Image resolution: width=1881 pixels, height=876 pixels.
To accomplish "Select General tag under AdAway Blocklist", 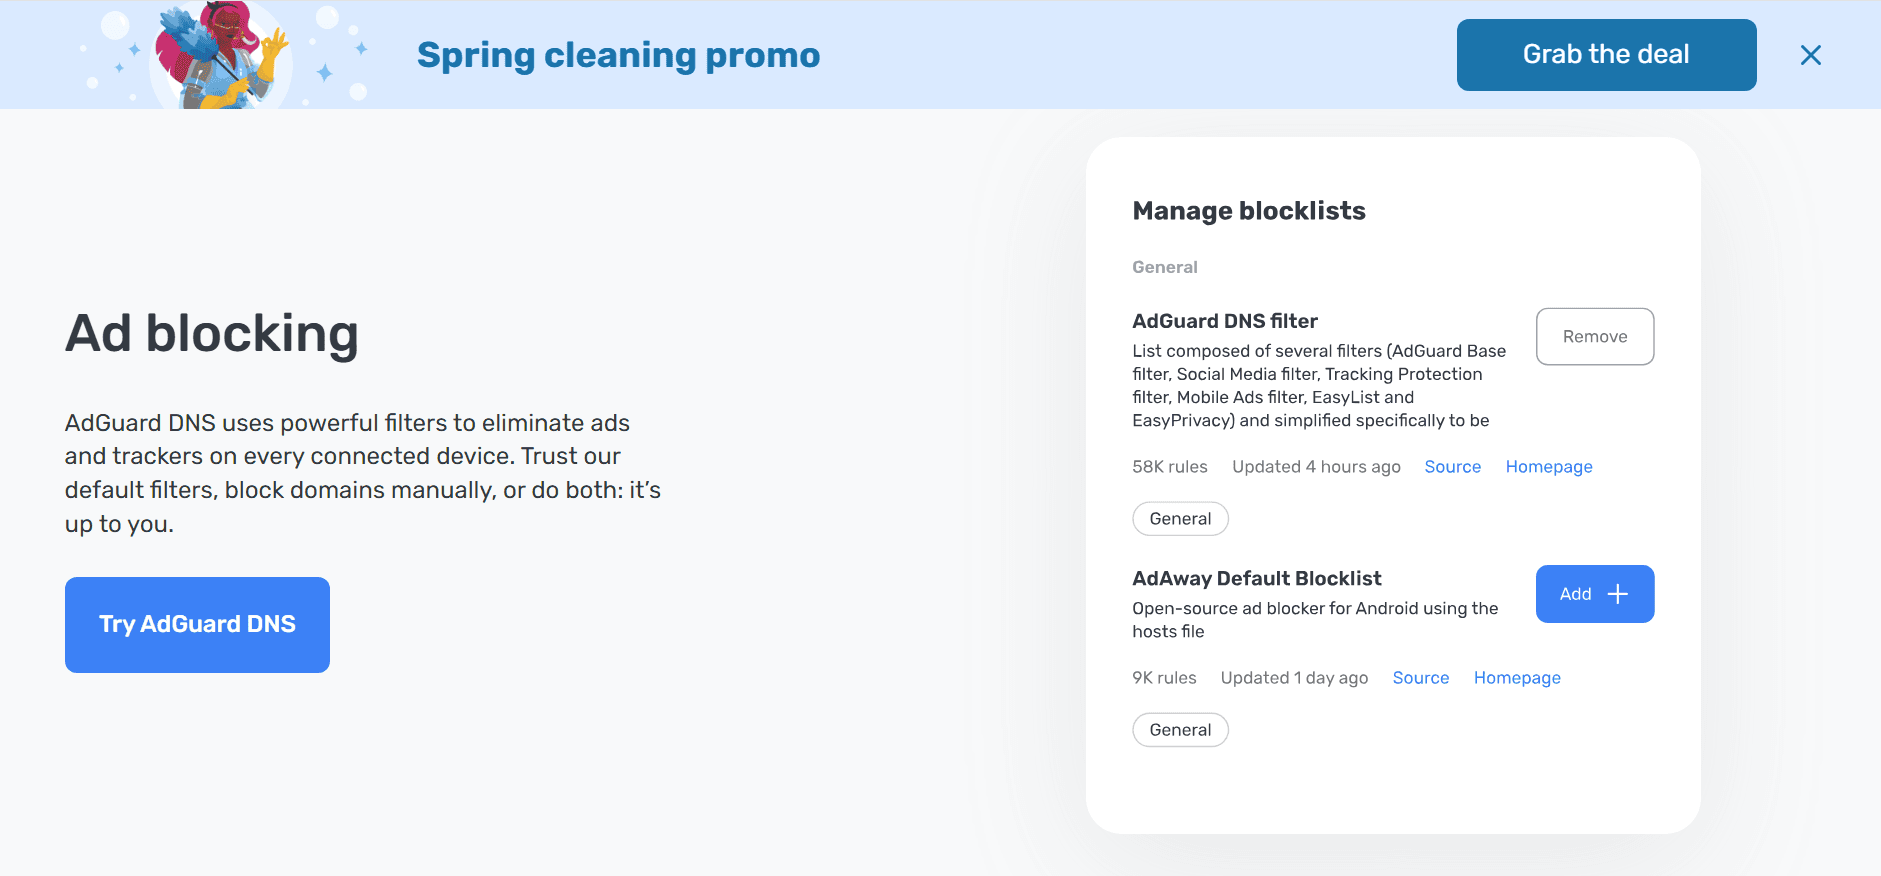I will coord(1180,730).
